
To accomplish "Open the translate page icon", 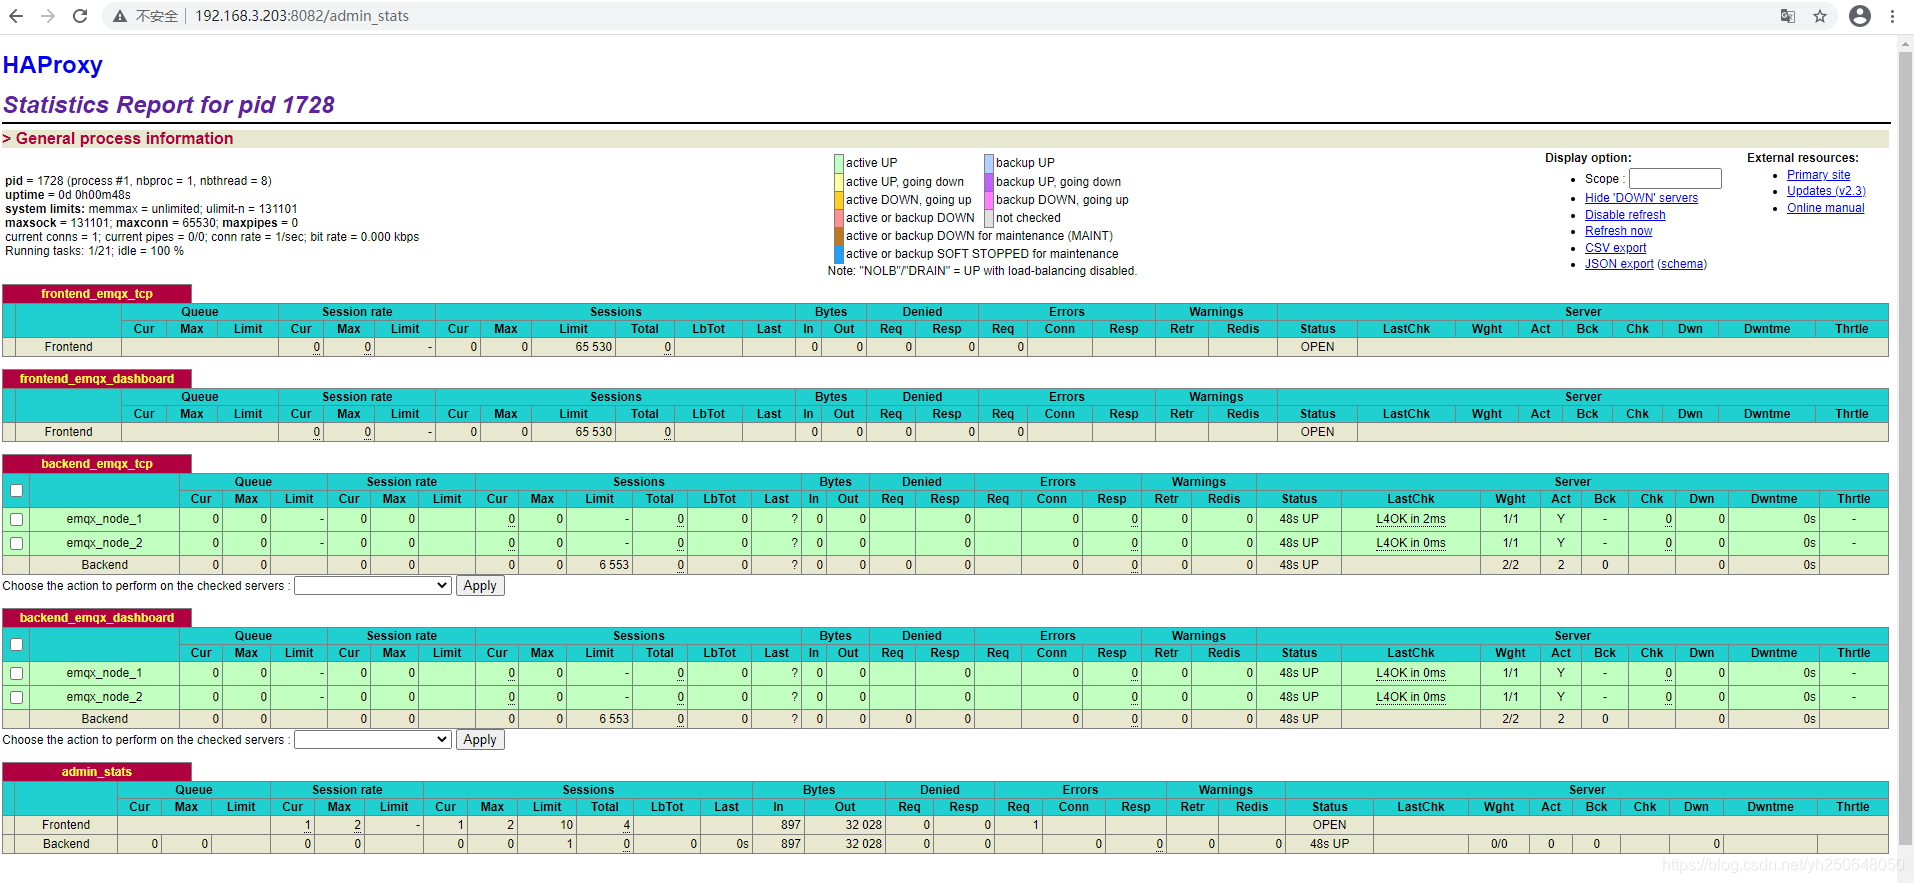I will pyautogui.click(x=1788, y=16).
